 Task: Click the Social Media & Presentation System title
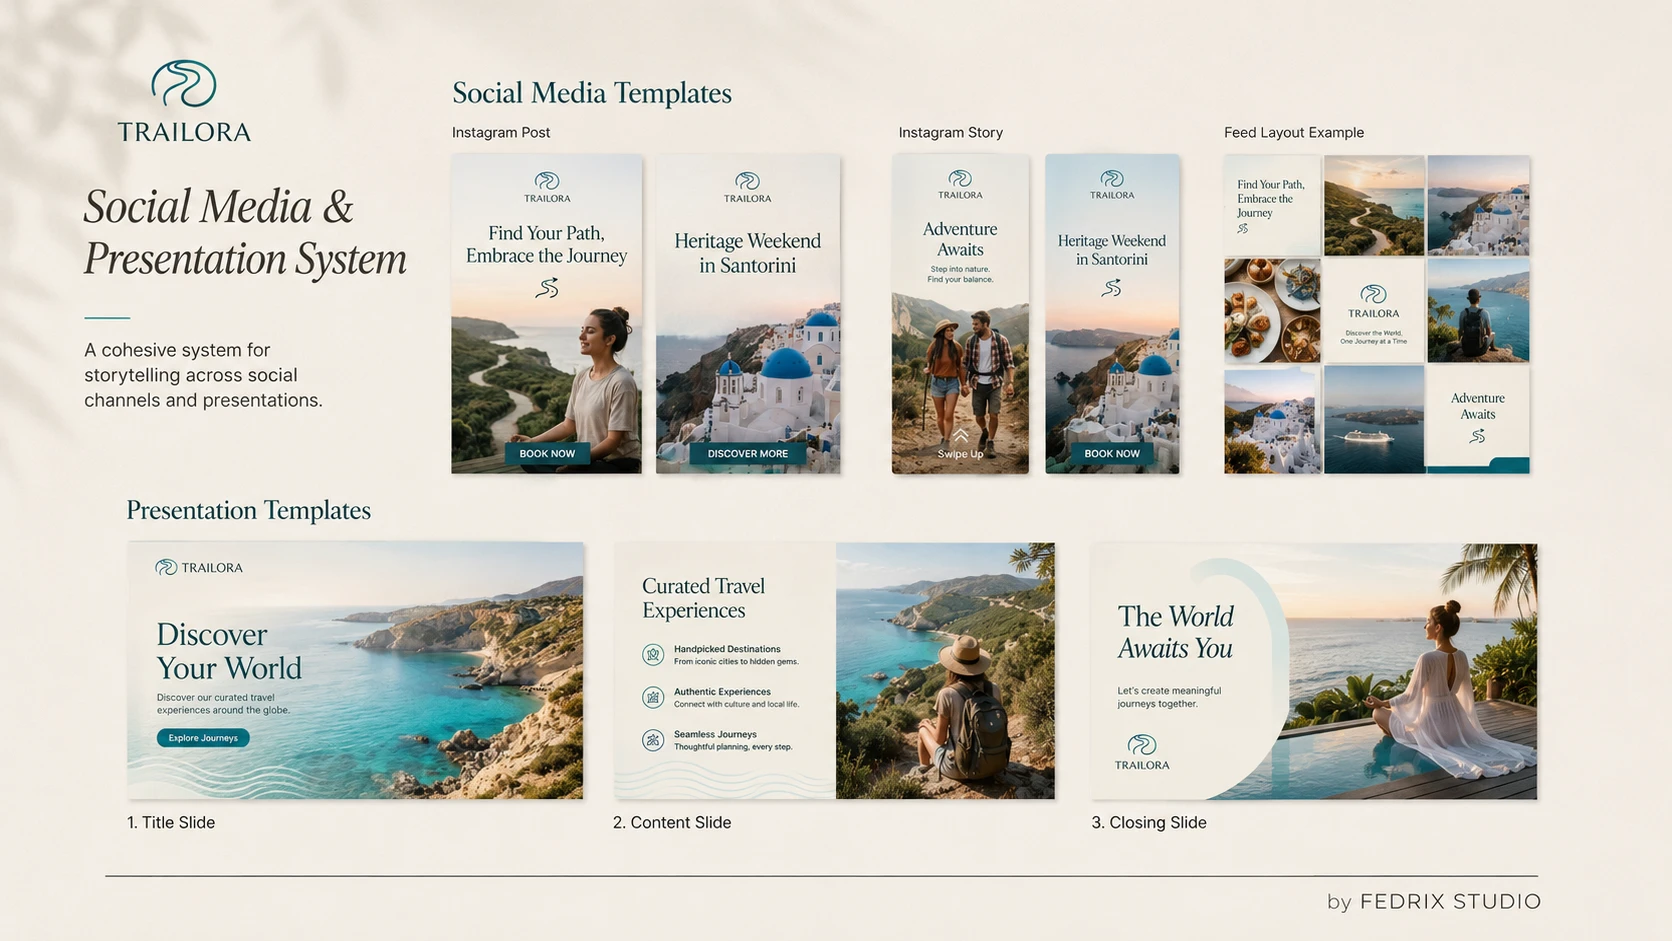click(x=245, y=233)
